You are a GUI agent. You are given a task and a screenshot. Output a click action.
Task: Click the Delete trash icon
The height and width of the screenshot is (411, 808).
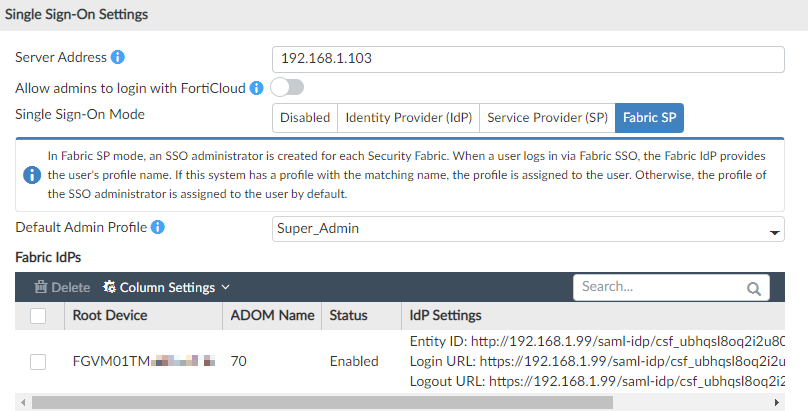[x=41, y=287]
